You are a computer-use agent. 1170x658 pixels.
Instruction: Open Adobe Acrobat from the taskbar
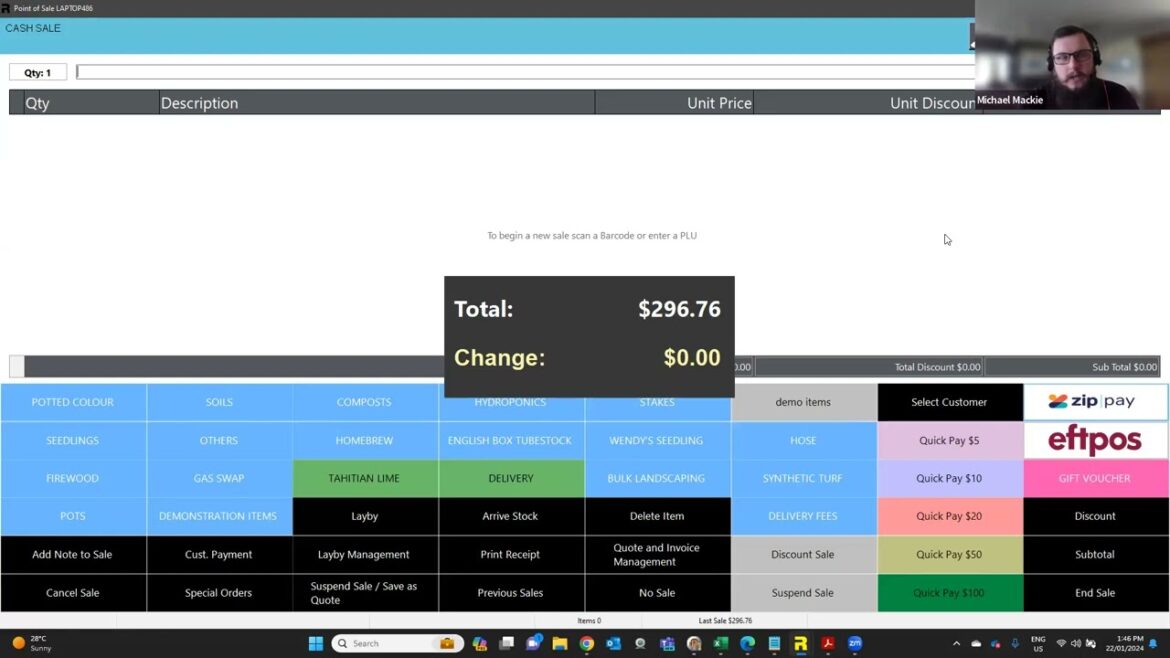click(827, 643)
